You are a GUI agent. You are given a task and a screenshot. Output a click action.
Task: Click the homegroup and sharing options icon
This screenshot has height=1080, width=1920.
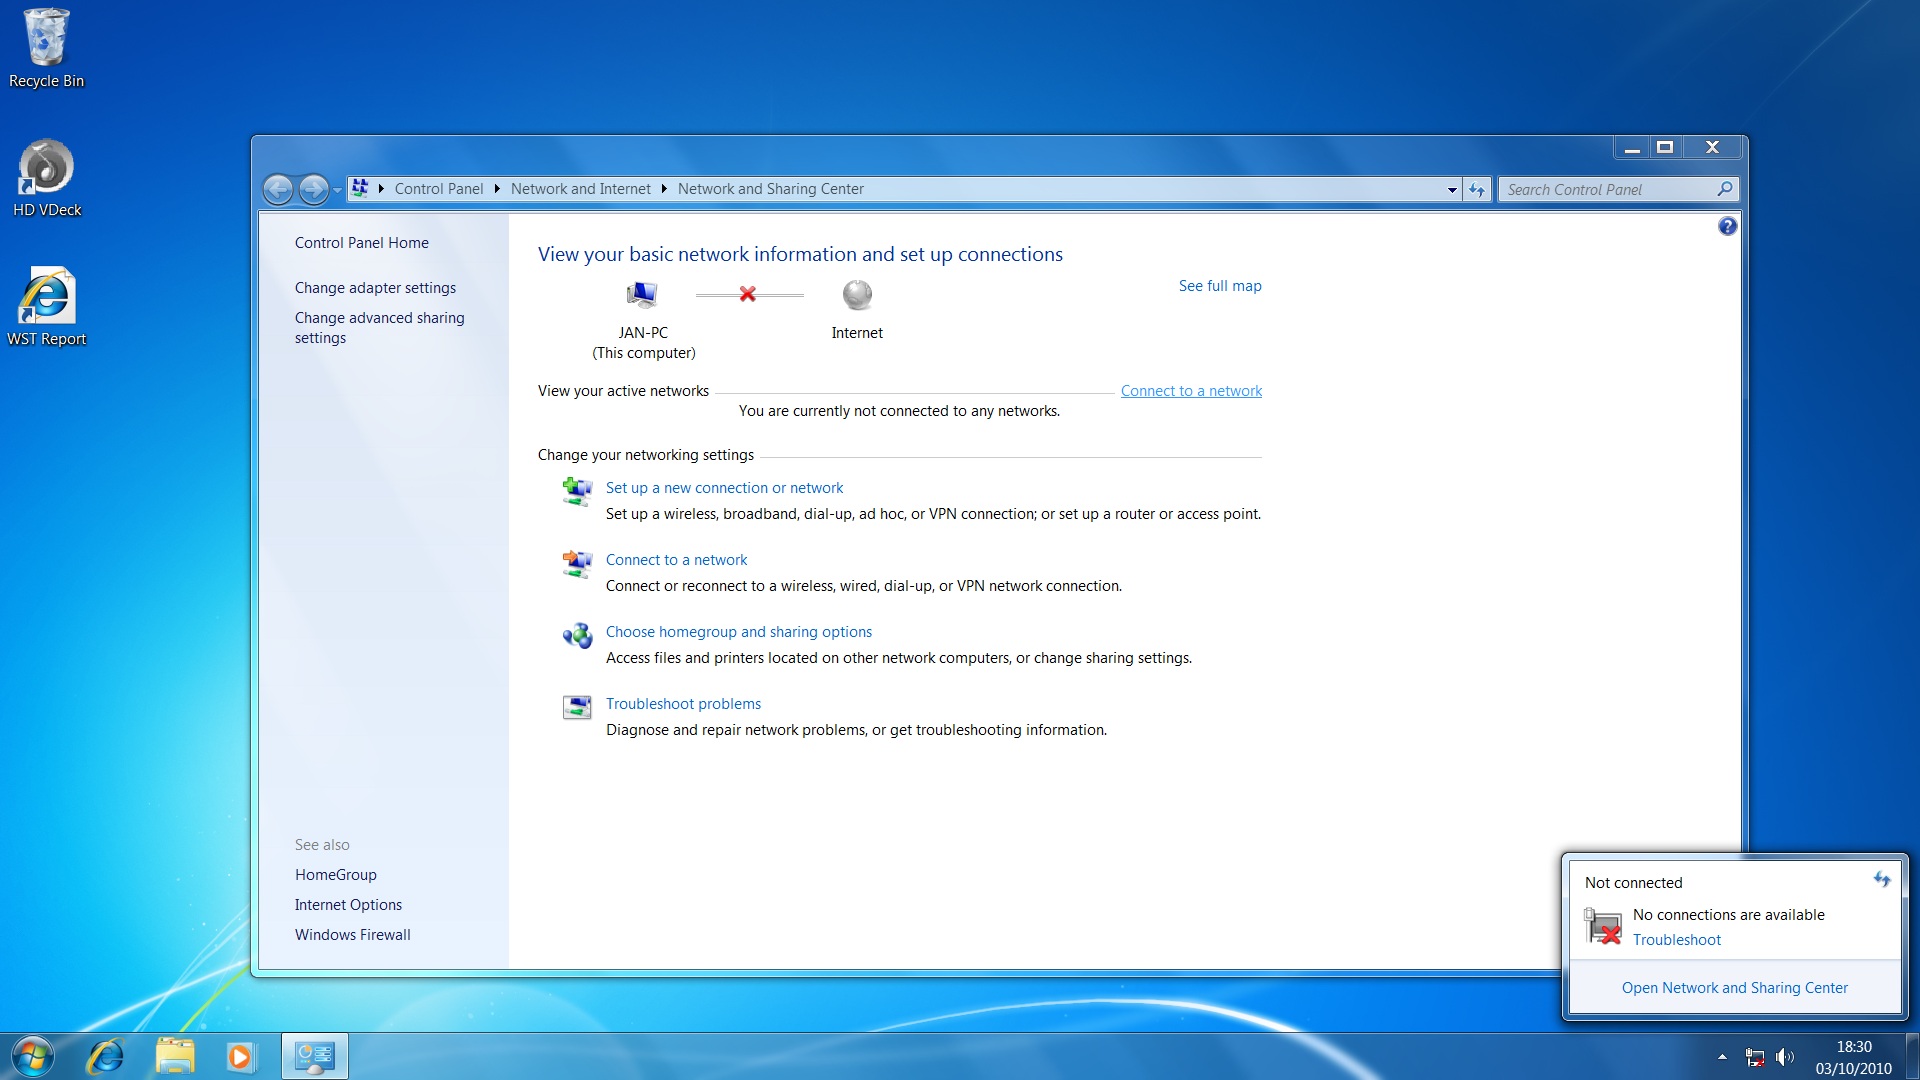click(577, 635)
